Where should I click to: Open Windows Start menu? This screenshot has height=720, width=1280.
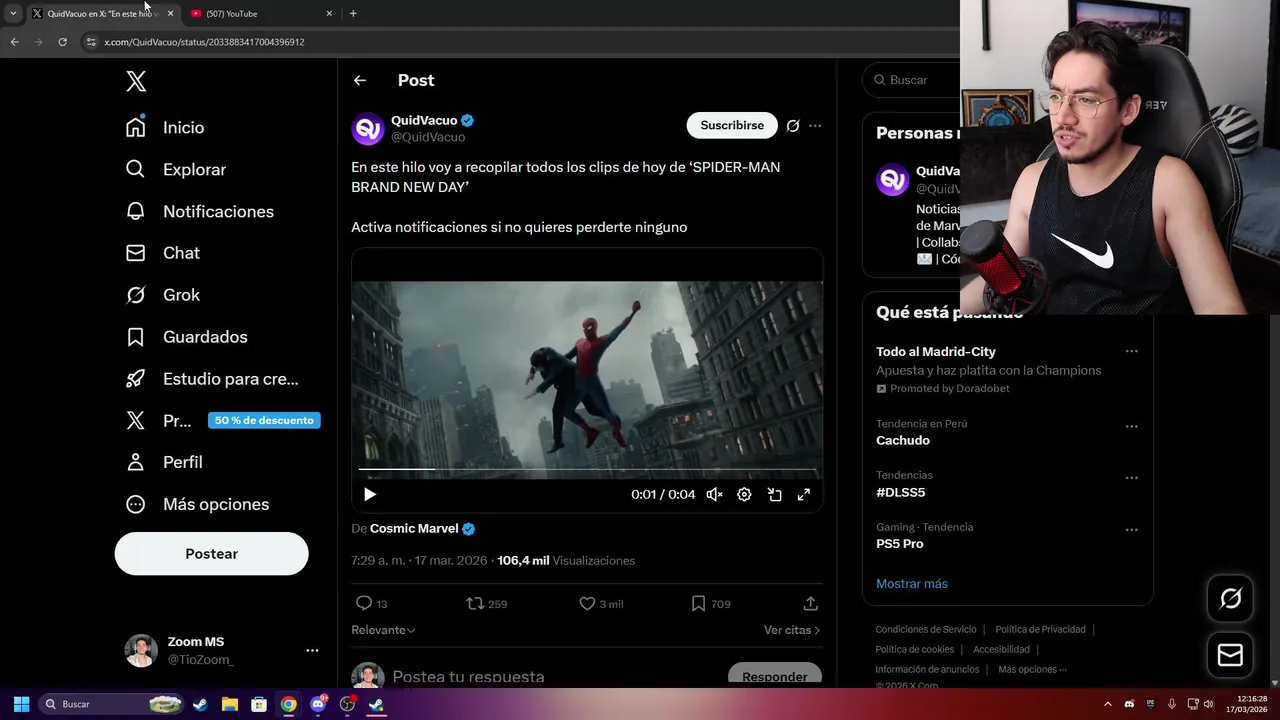pos(21,704)
